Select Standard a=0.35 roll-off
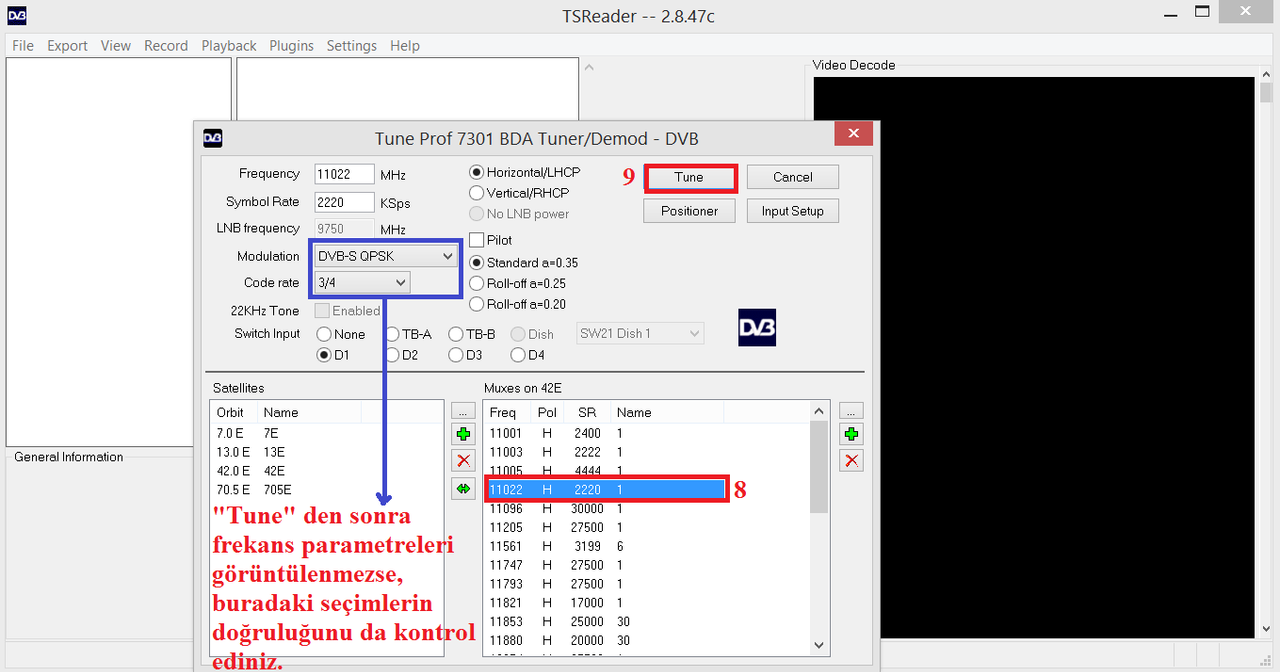 524,263
